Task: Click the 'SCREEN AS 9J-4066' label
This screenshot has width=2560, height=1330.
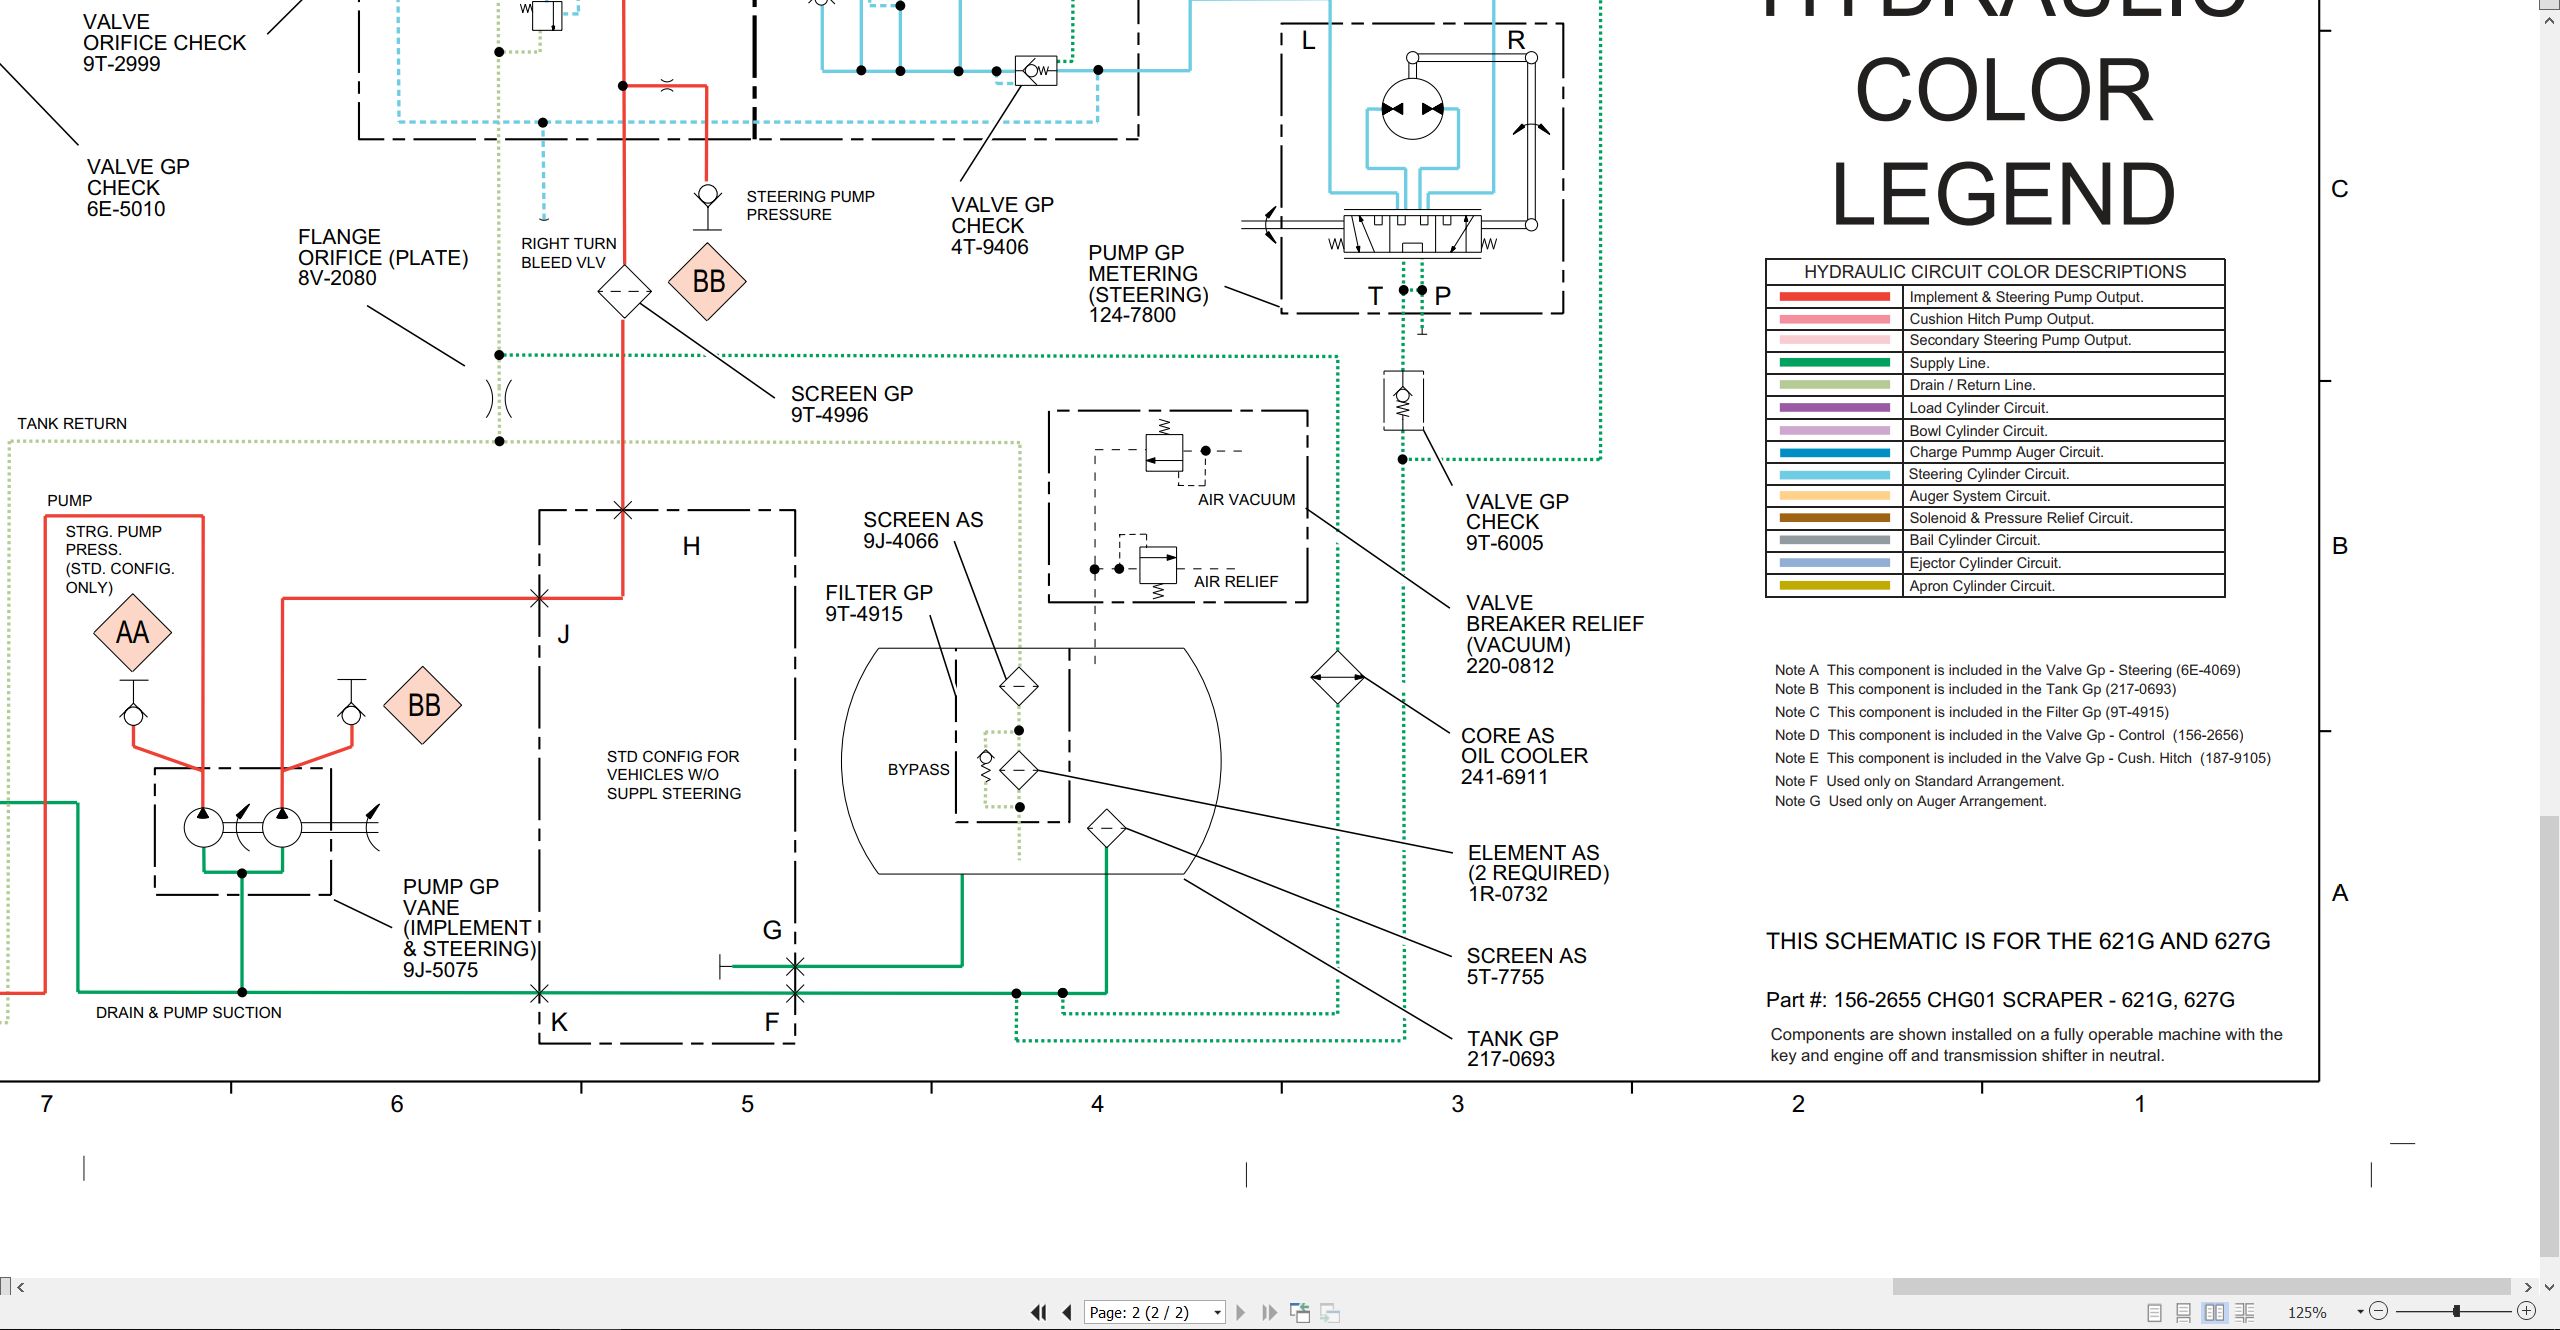Action: coord(923,530)
